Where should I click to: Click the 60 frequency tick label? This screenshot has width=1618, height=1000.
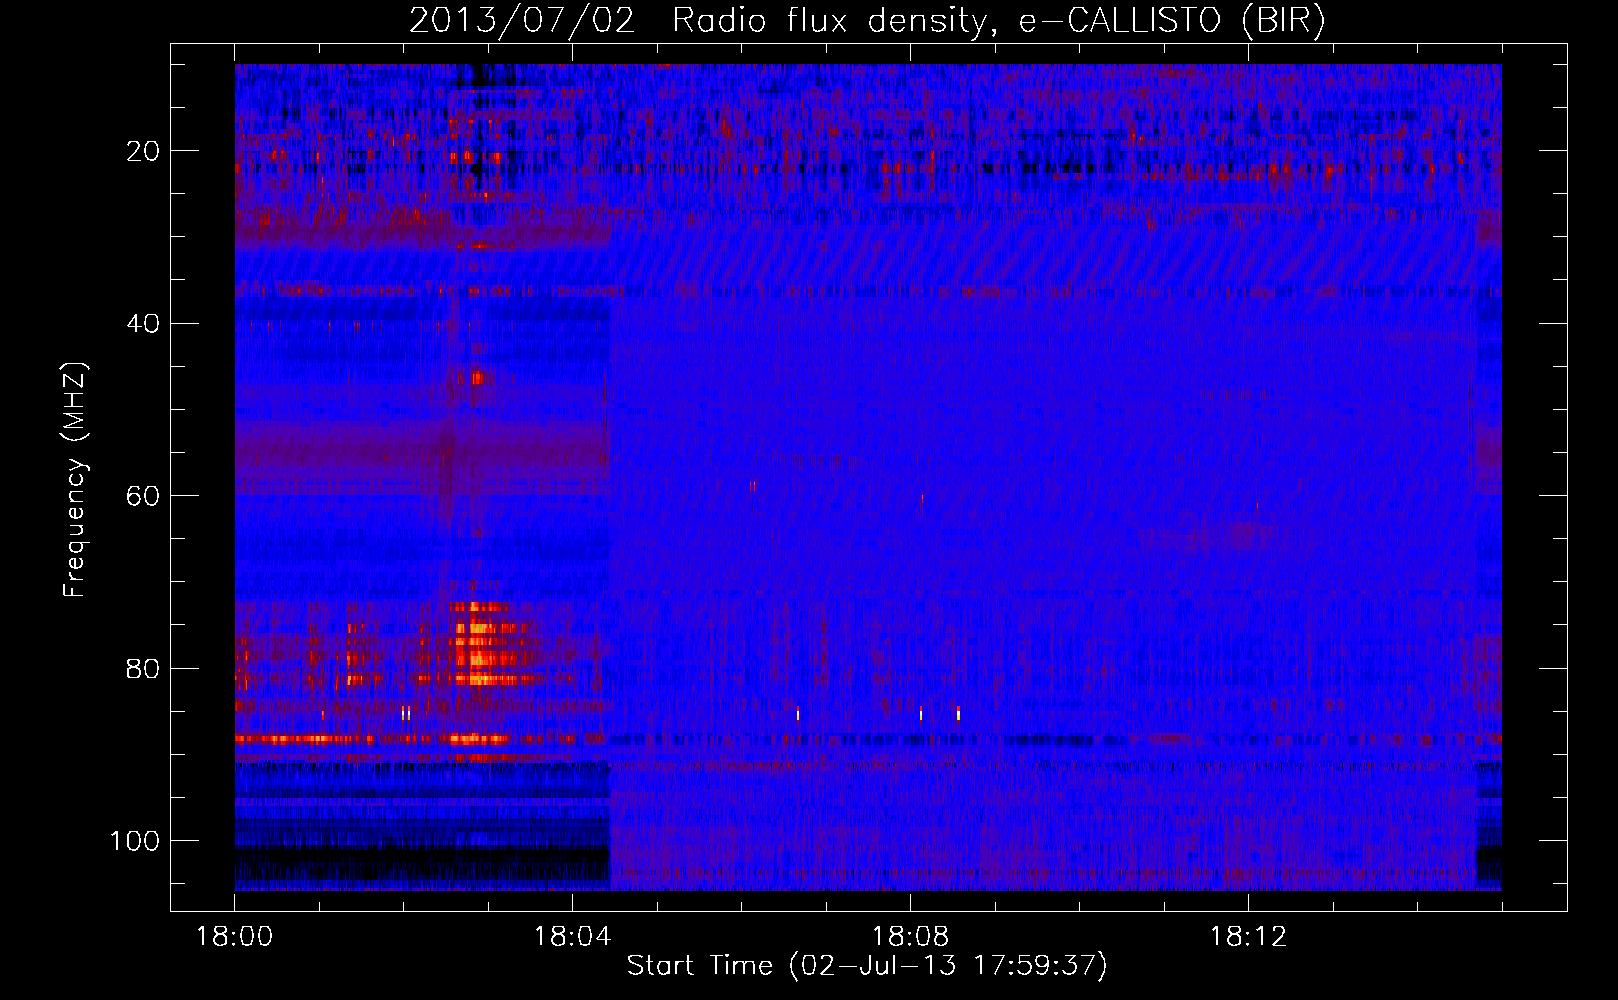coord(144,496)
